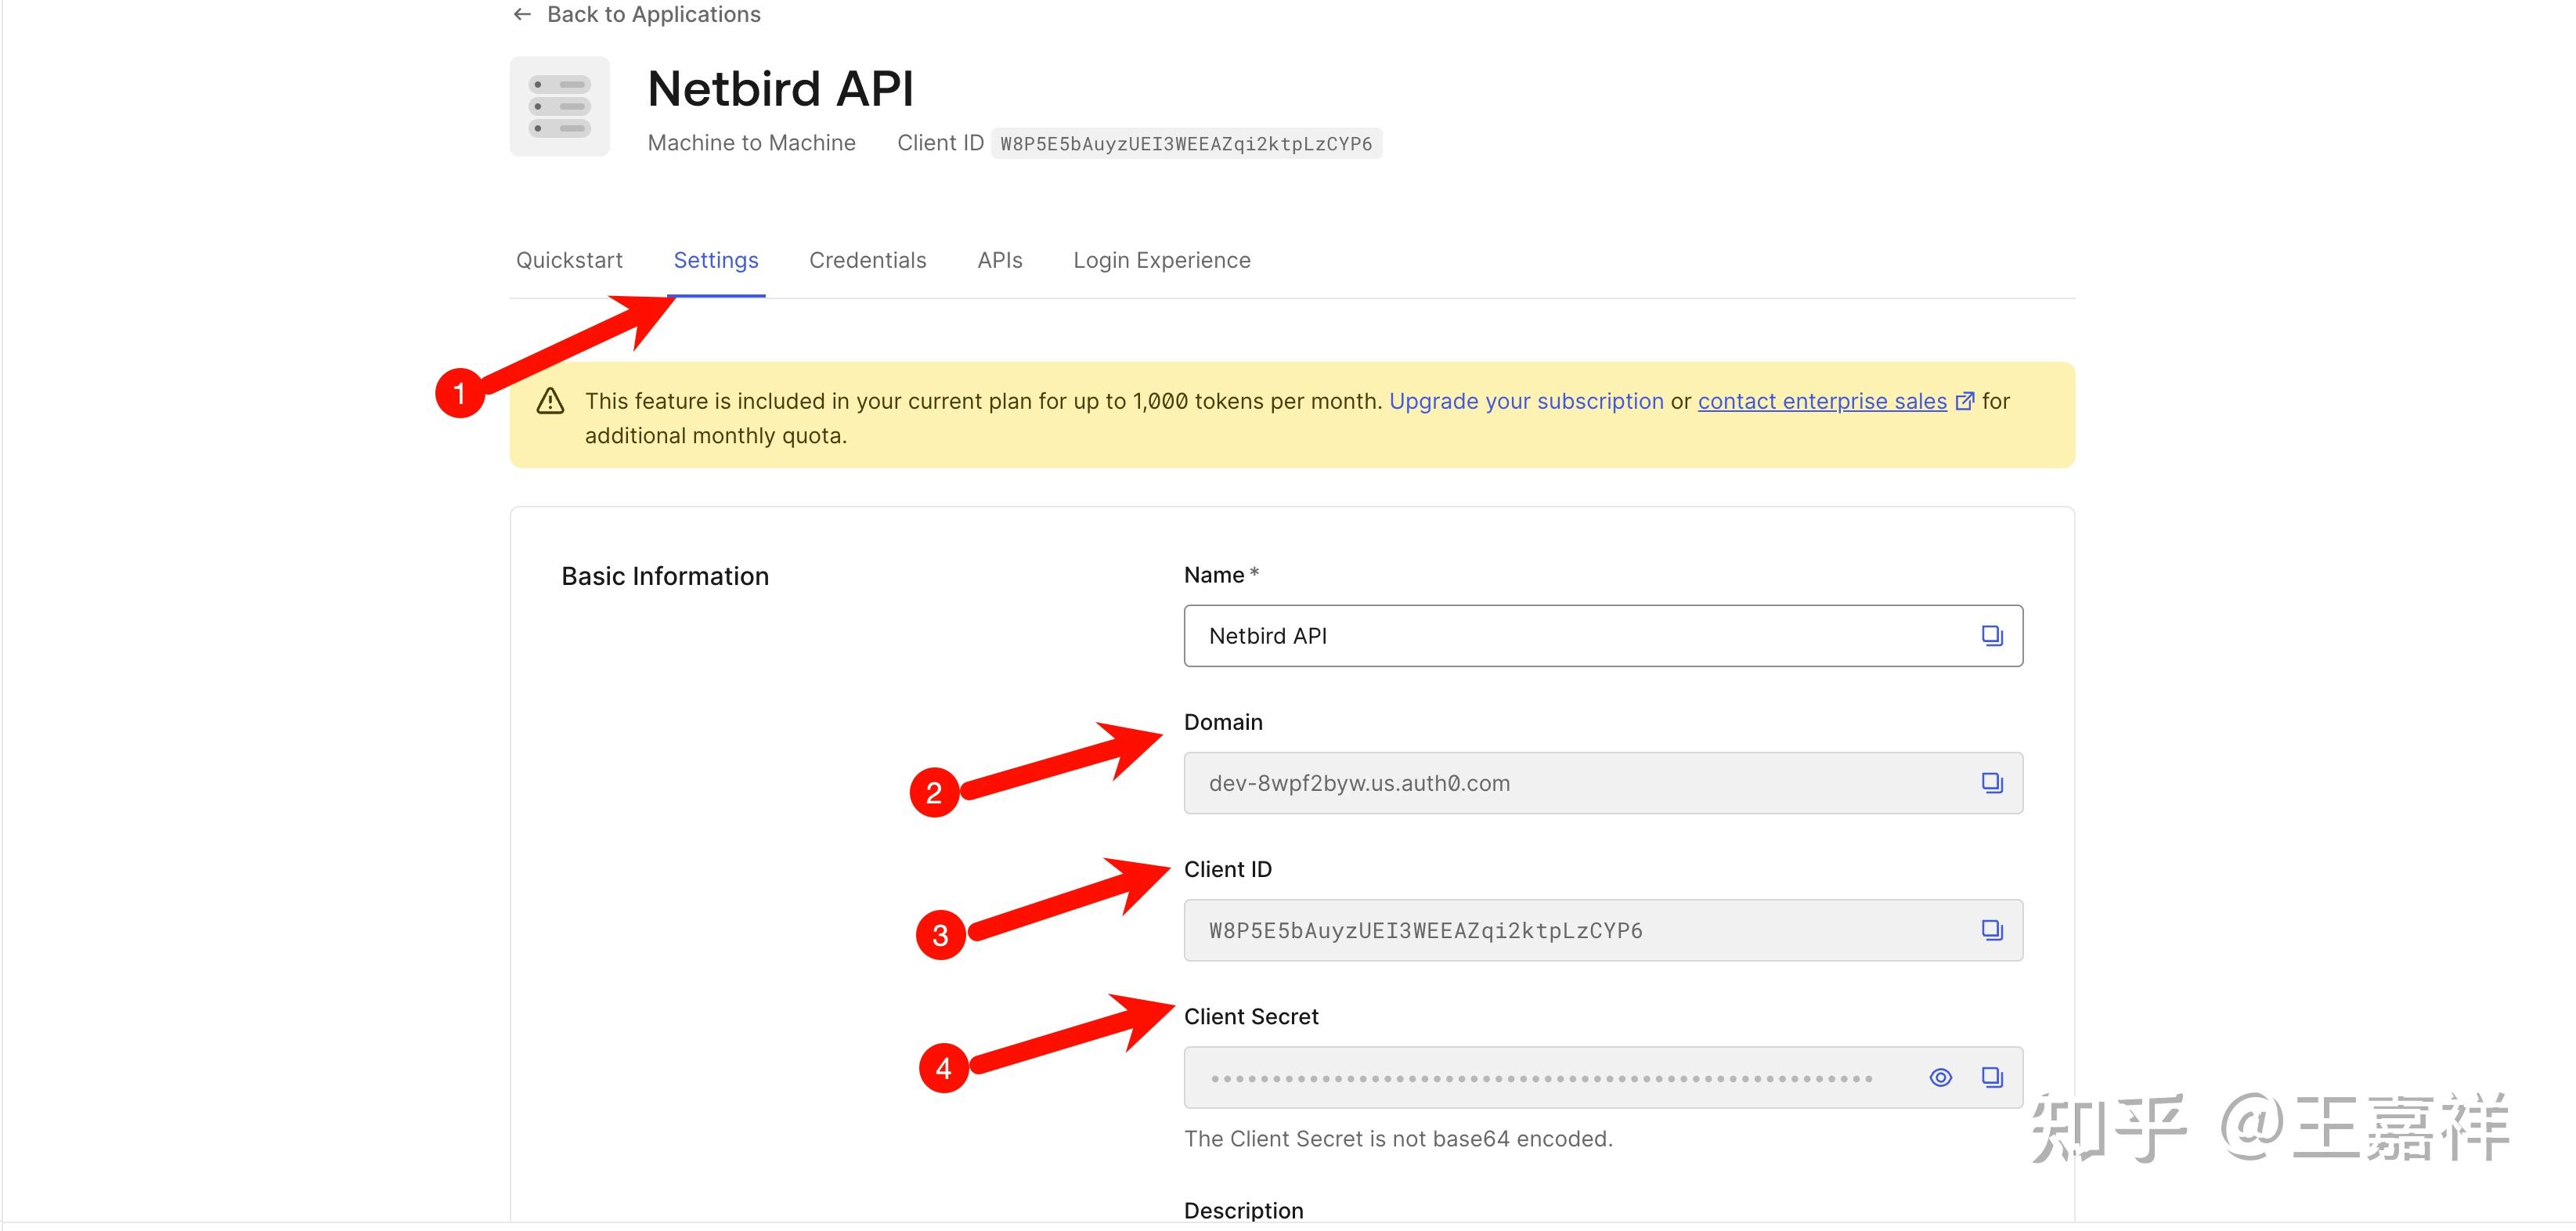Reveal the hidden Client Secret
The width and height of the screenshot is (2576, 1231).
click(1940, 1077)
